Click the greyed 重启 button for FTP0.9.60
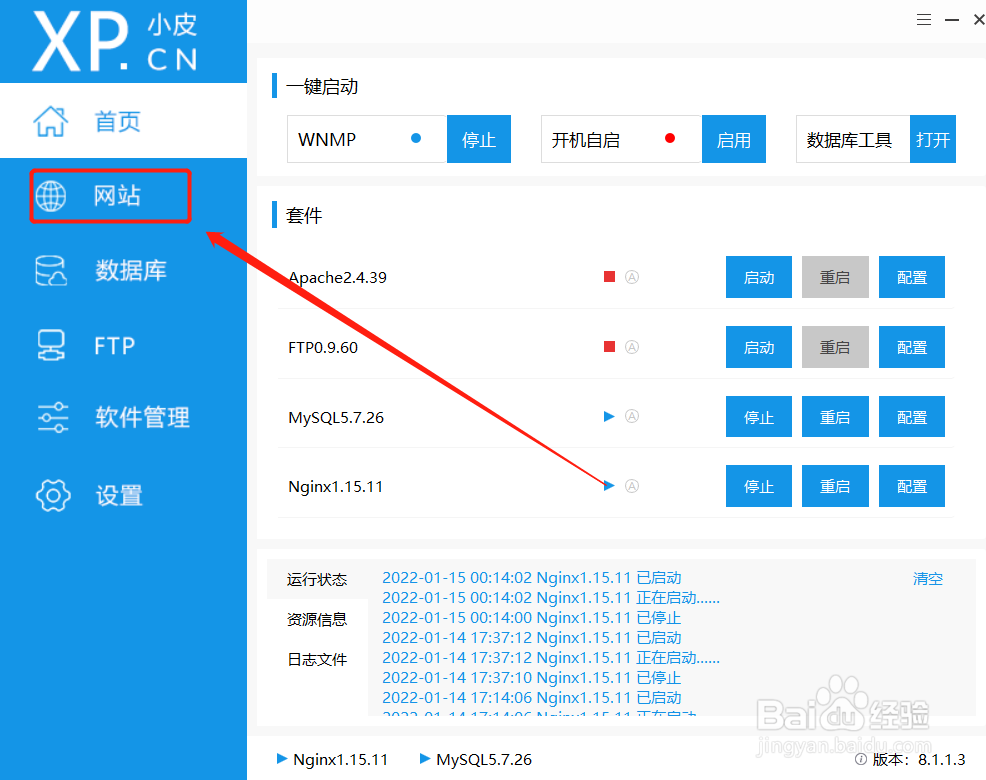This screenshot has width=986, height=780. tap(835, 347)
